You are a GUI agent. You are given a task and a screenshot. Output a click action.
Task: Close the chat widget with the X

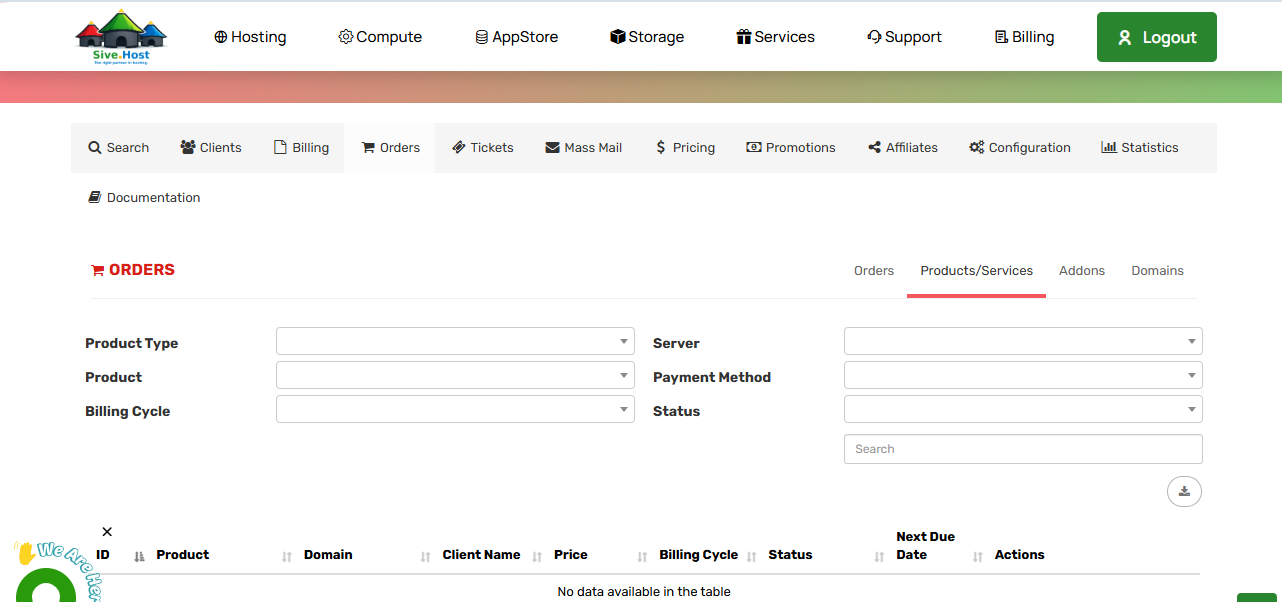tap(107, 532)
